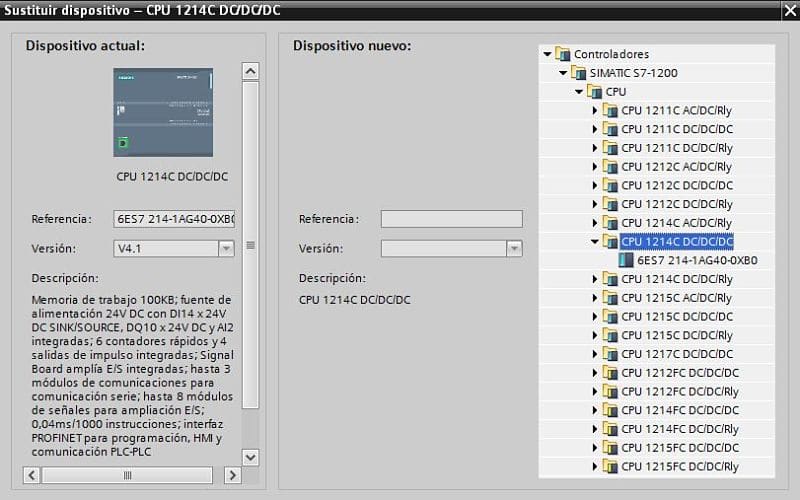Open current device Versión V4.1 dropdown

coord(226,248)
